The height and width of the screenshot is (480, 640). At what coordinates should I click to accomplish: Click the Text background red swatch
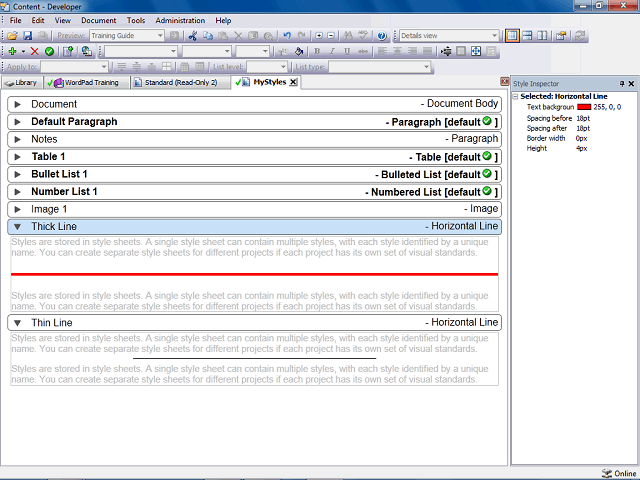coord(584,107)
